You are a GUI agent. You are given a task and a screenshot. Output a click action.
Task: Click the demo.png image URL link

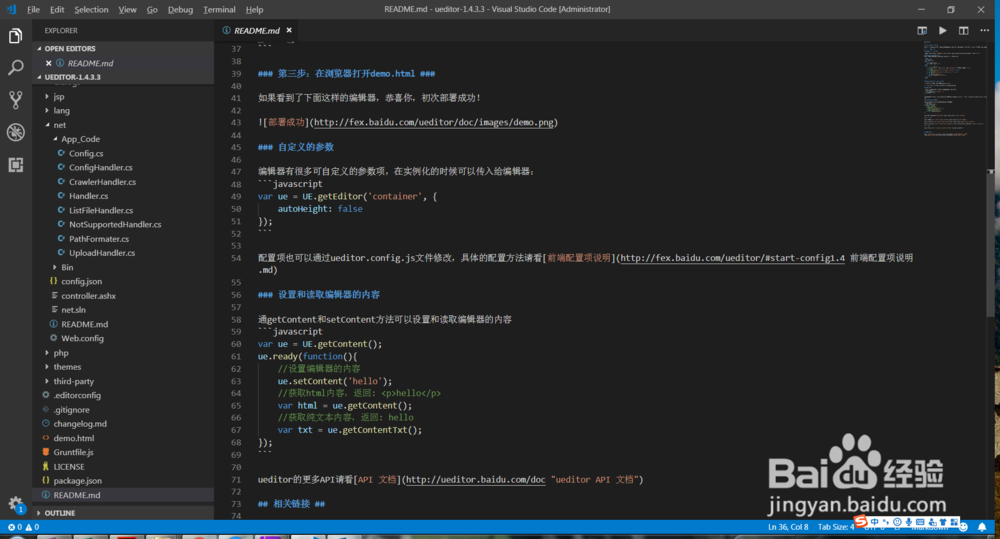pos(433,122)
